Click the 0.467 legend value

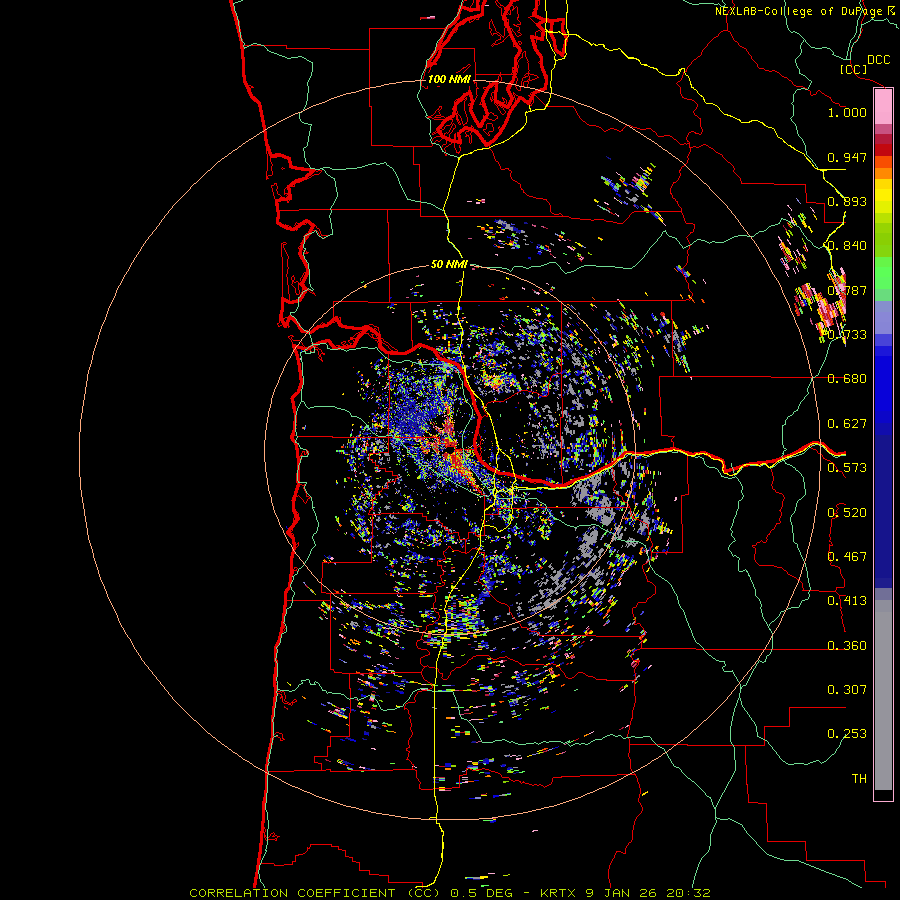(847, 557)
